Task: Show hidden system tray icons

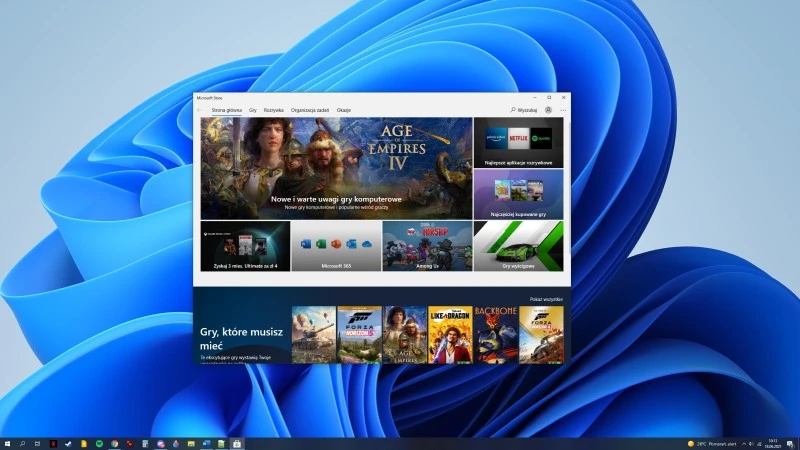Action: coord(744,444)
